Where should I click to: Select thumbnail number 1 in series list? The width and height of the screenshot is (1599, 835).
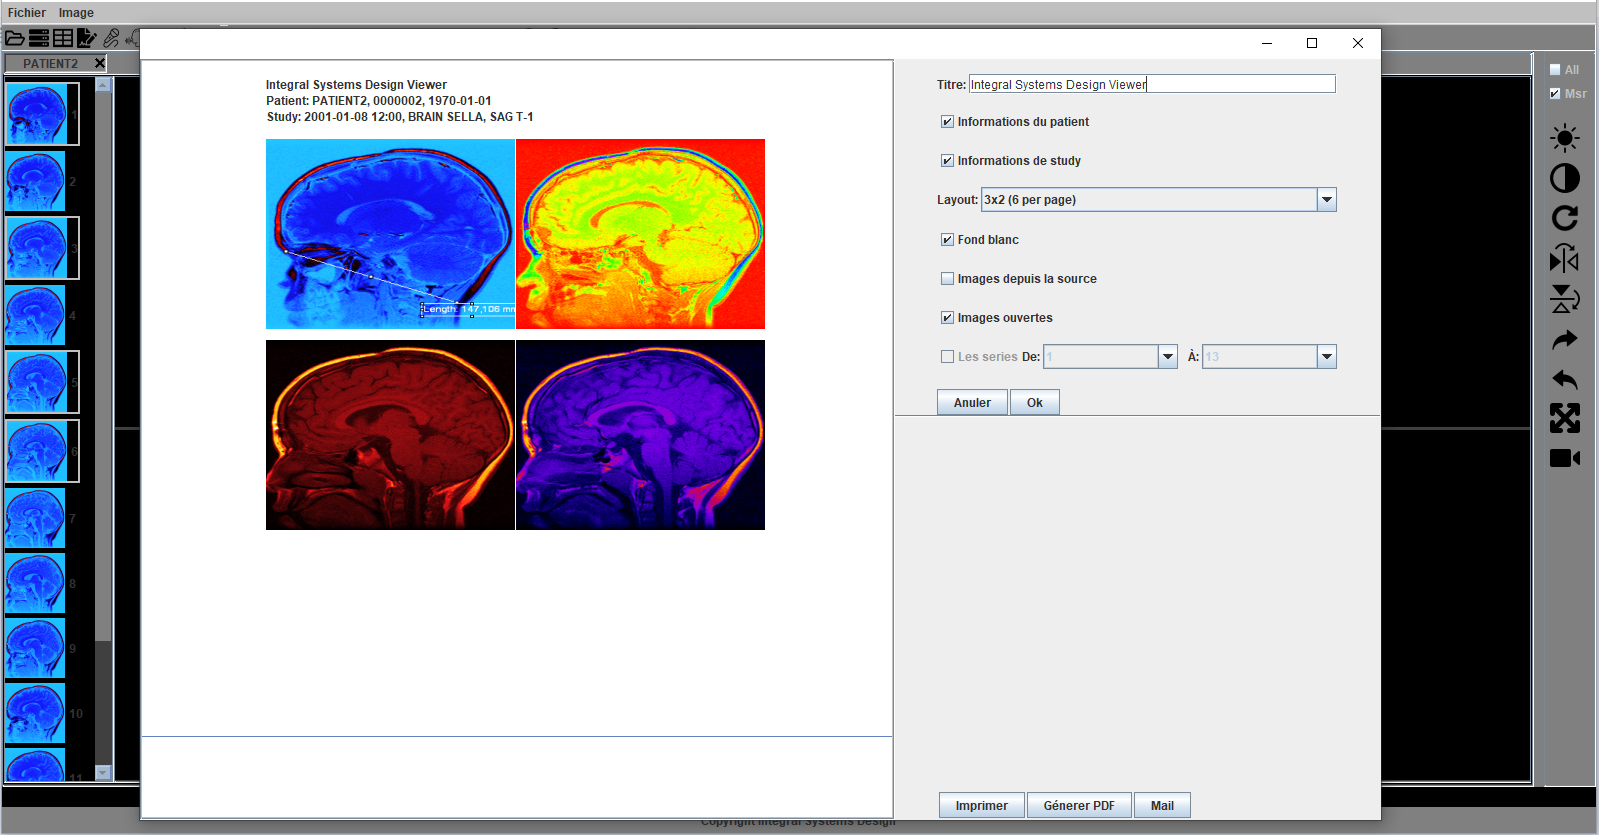pyautogui.click(x=37, y=114)
